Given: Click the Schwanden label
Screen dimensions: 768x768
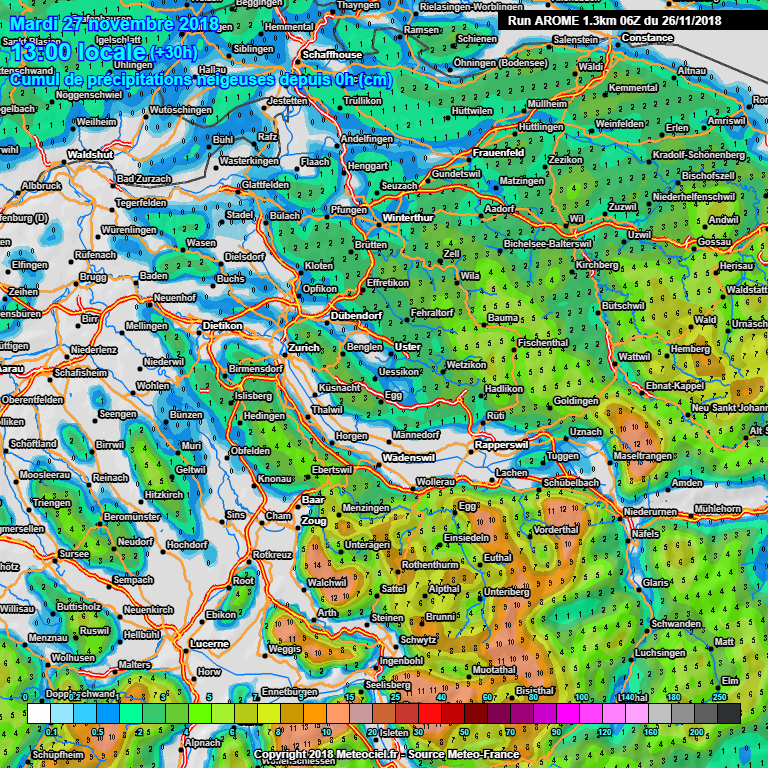Looking at the screenshot, I should [x=676, y=624].
